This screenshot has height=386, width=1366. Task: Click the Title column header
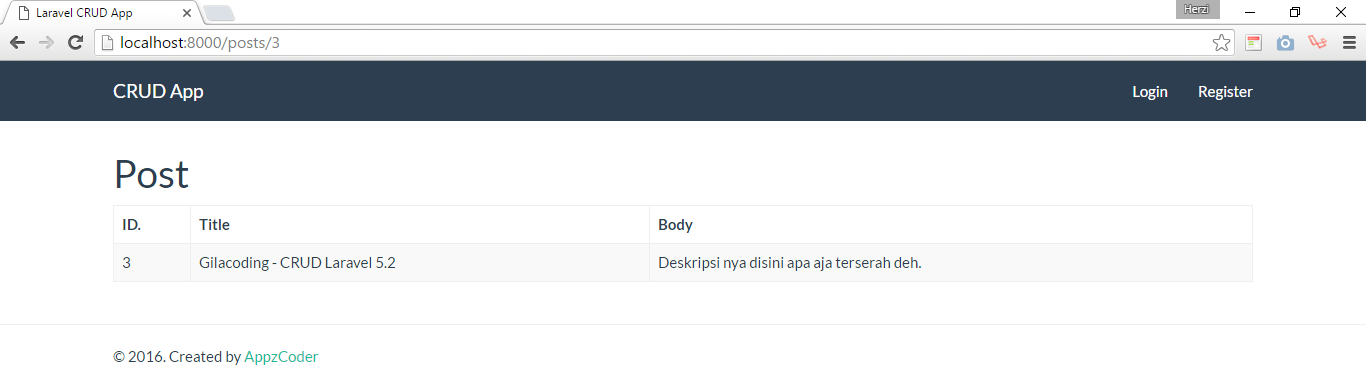click(x=420, y=225)
